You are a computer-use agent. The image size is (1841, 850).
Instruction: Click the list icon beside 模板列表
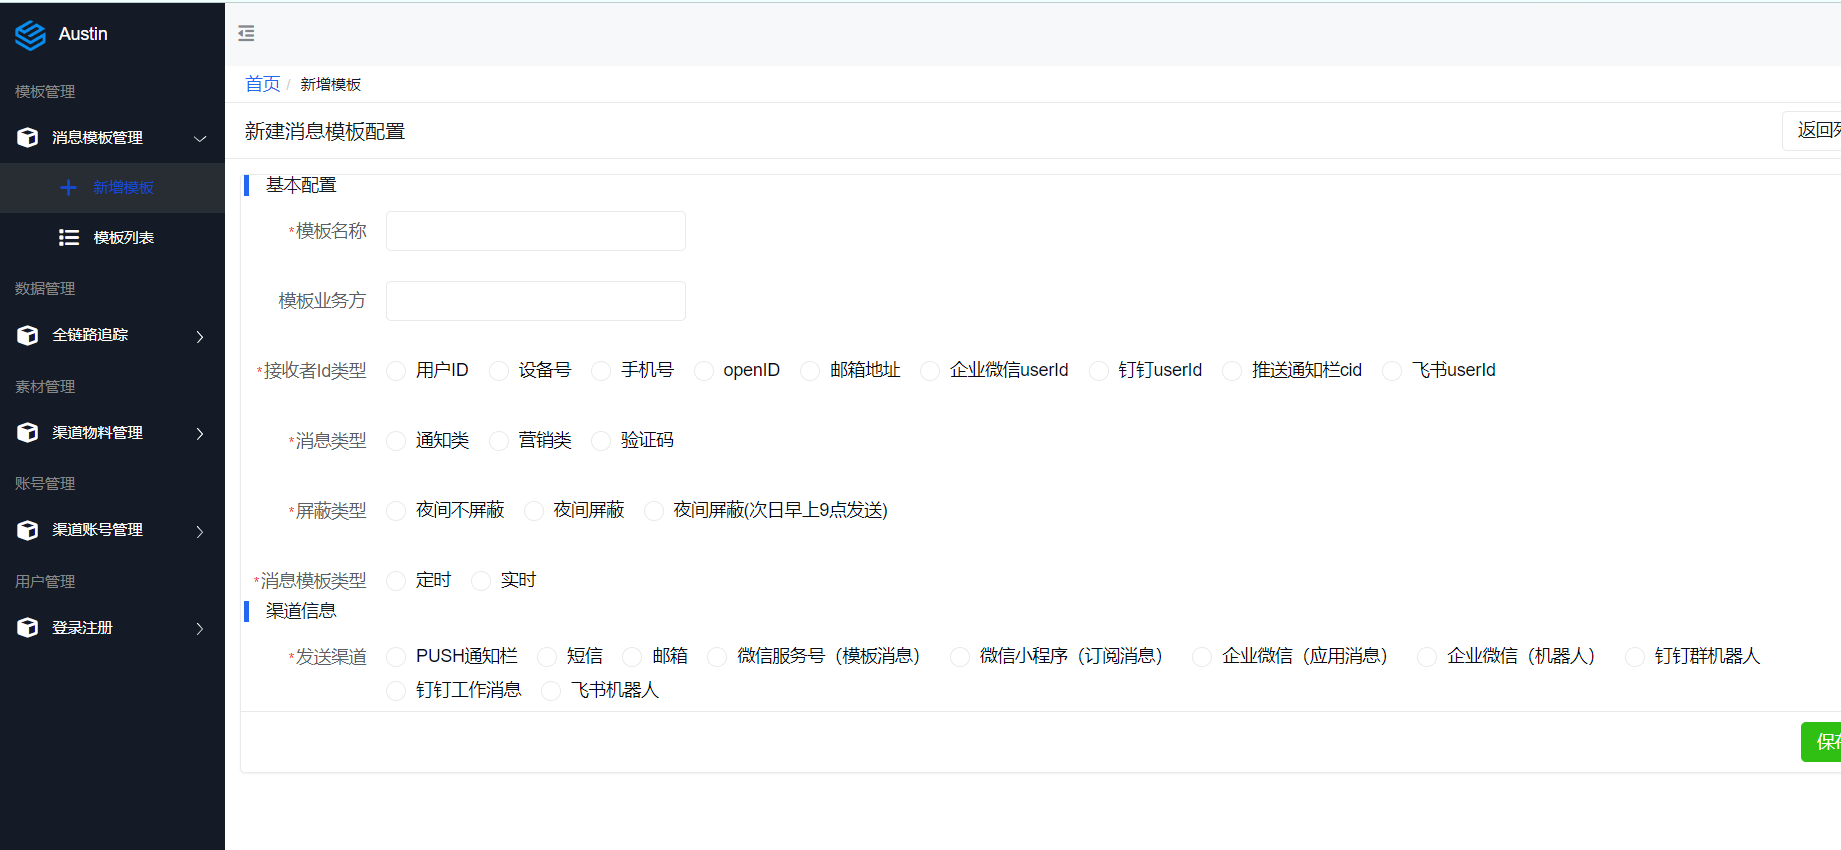(69, 237)
